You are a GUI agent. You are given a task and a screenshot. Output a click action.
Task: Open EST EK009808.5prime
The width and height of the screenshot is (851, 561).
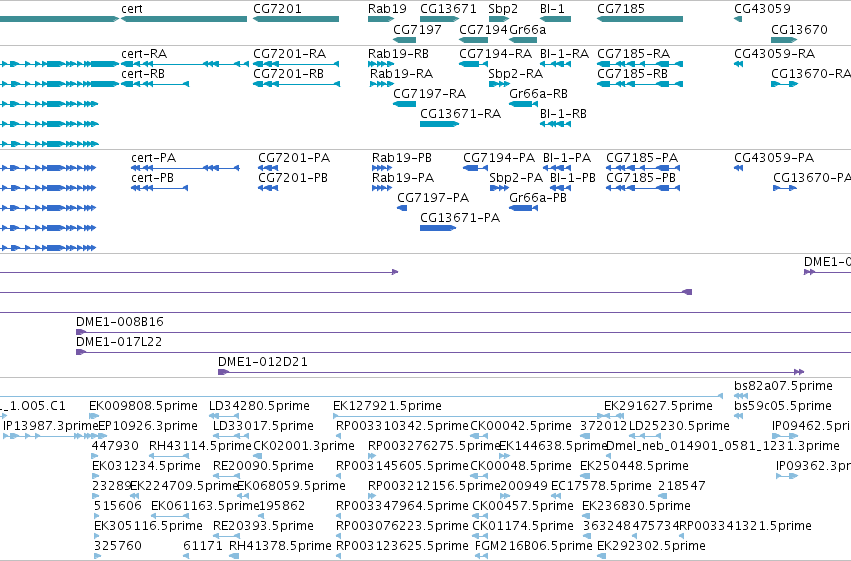pos(143,406)
